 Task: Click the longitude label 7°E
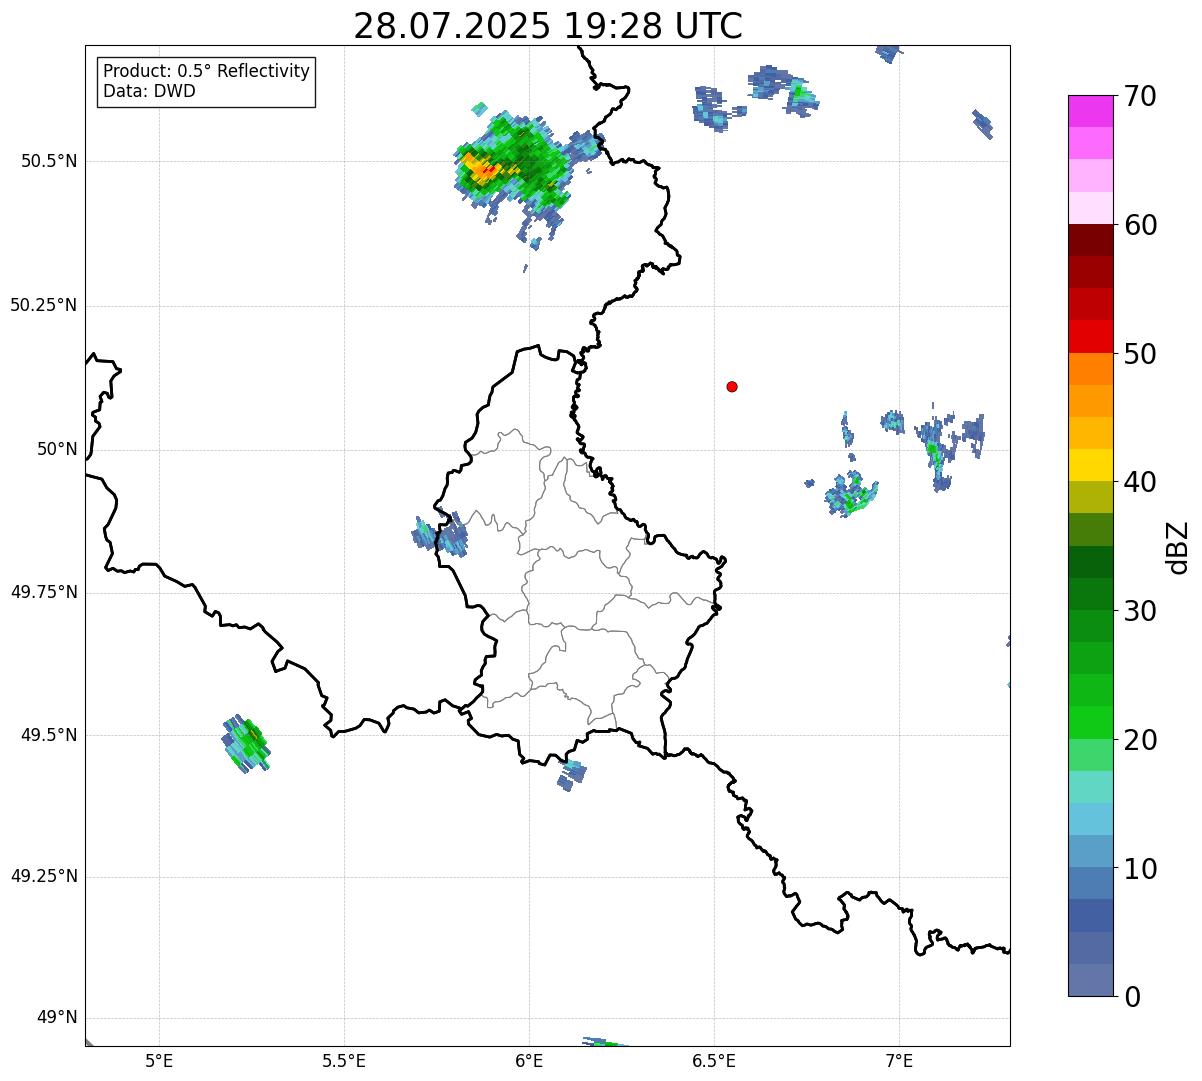pyautogui.click(x=899, y=1060)
